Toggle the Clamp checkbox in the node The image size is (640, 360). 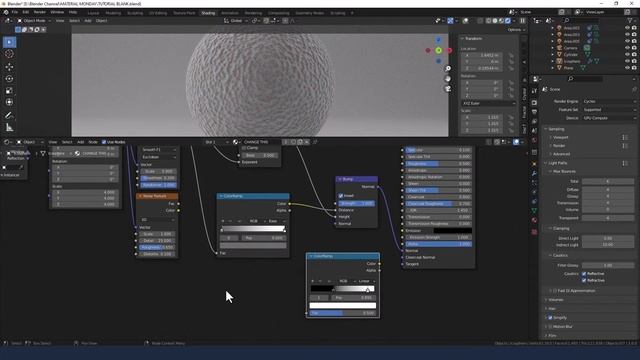tap(244, 148)
